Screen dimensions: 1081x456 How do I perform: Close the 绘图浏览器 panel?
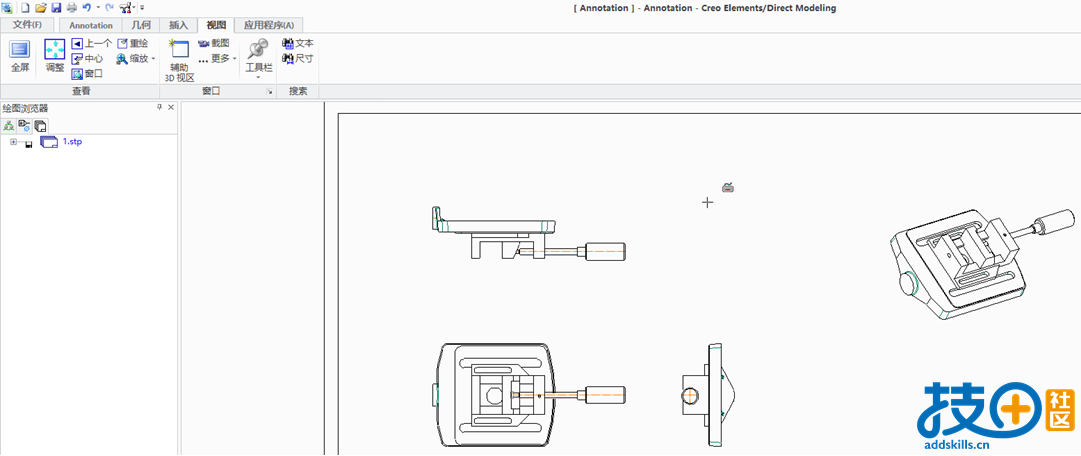(x=171, y=108)
